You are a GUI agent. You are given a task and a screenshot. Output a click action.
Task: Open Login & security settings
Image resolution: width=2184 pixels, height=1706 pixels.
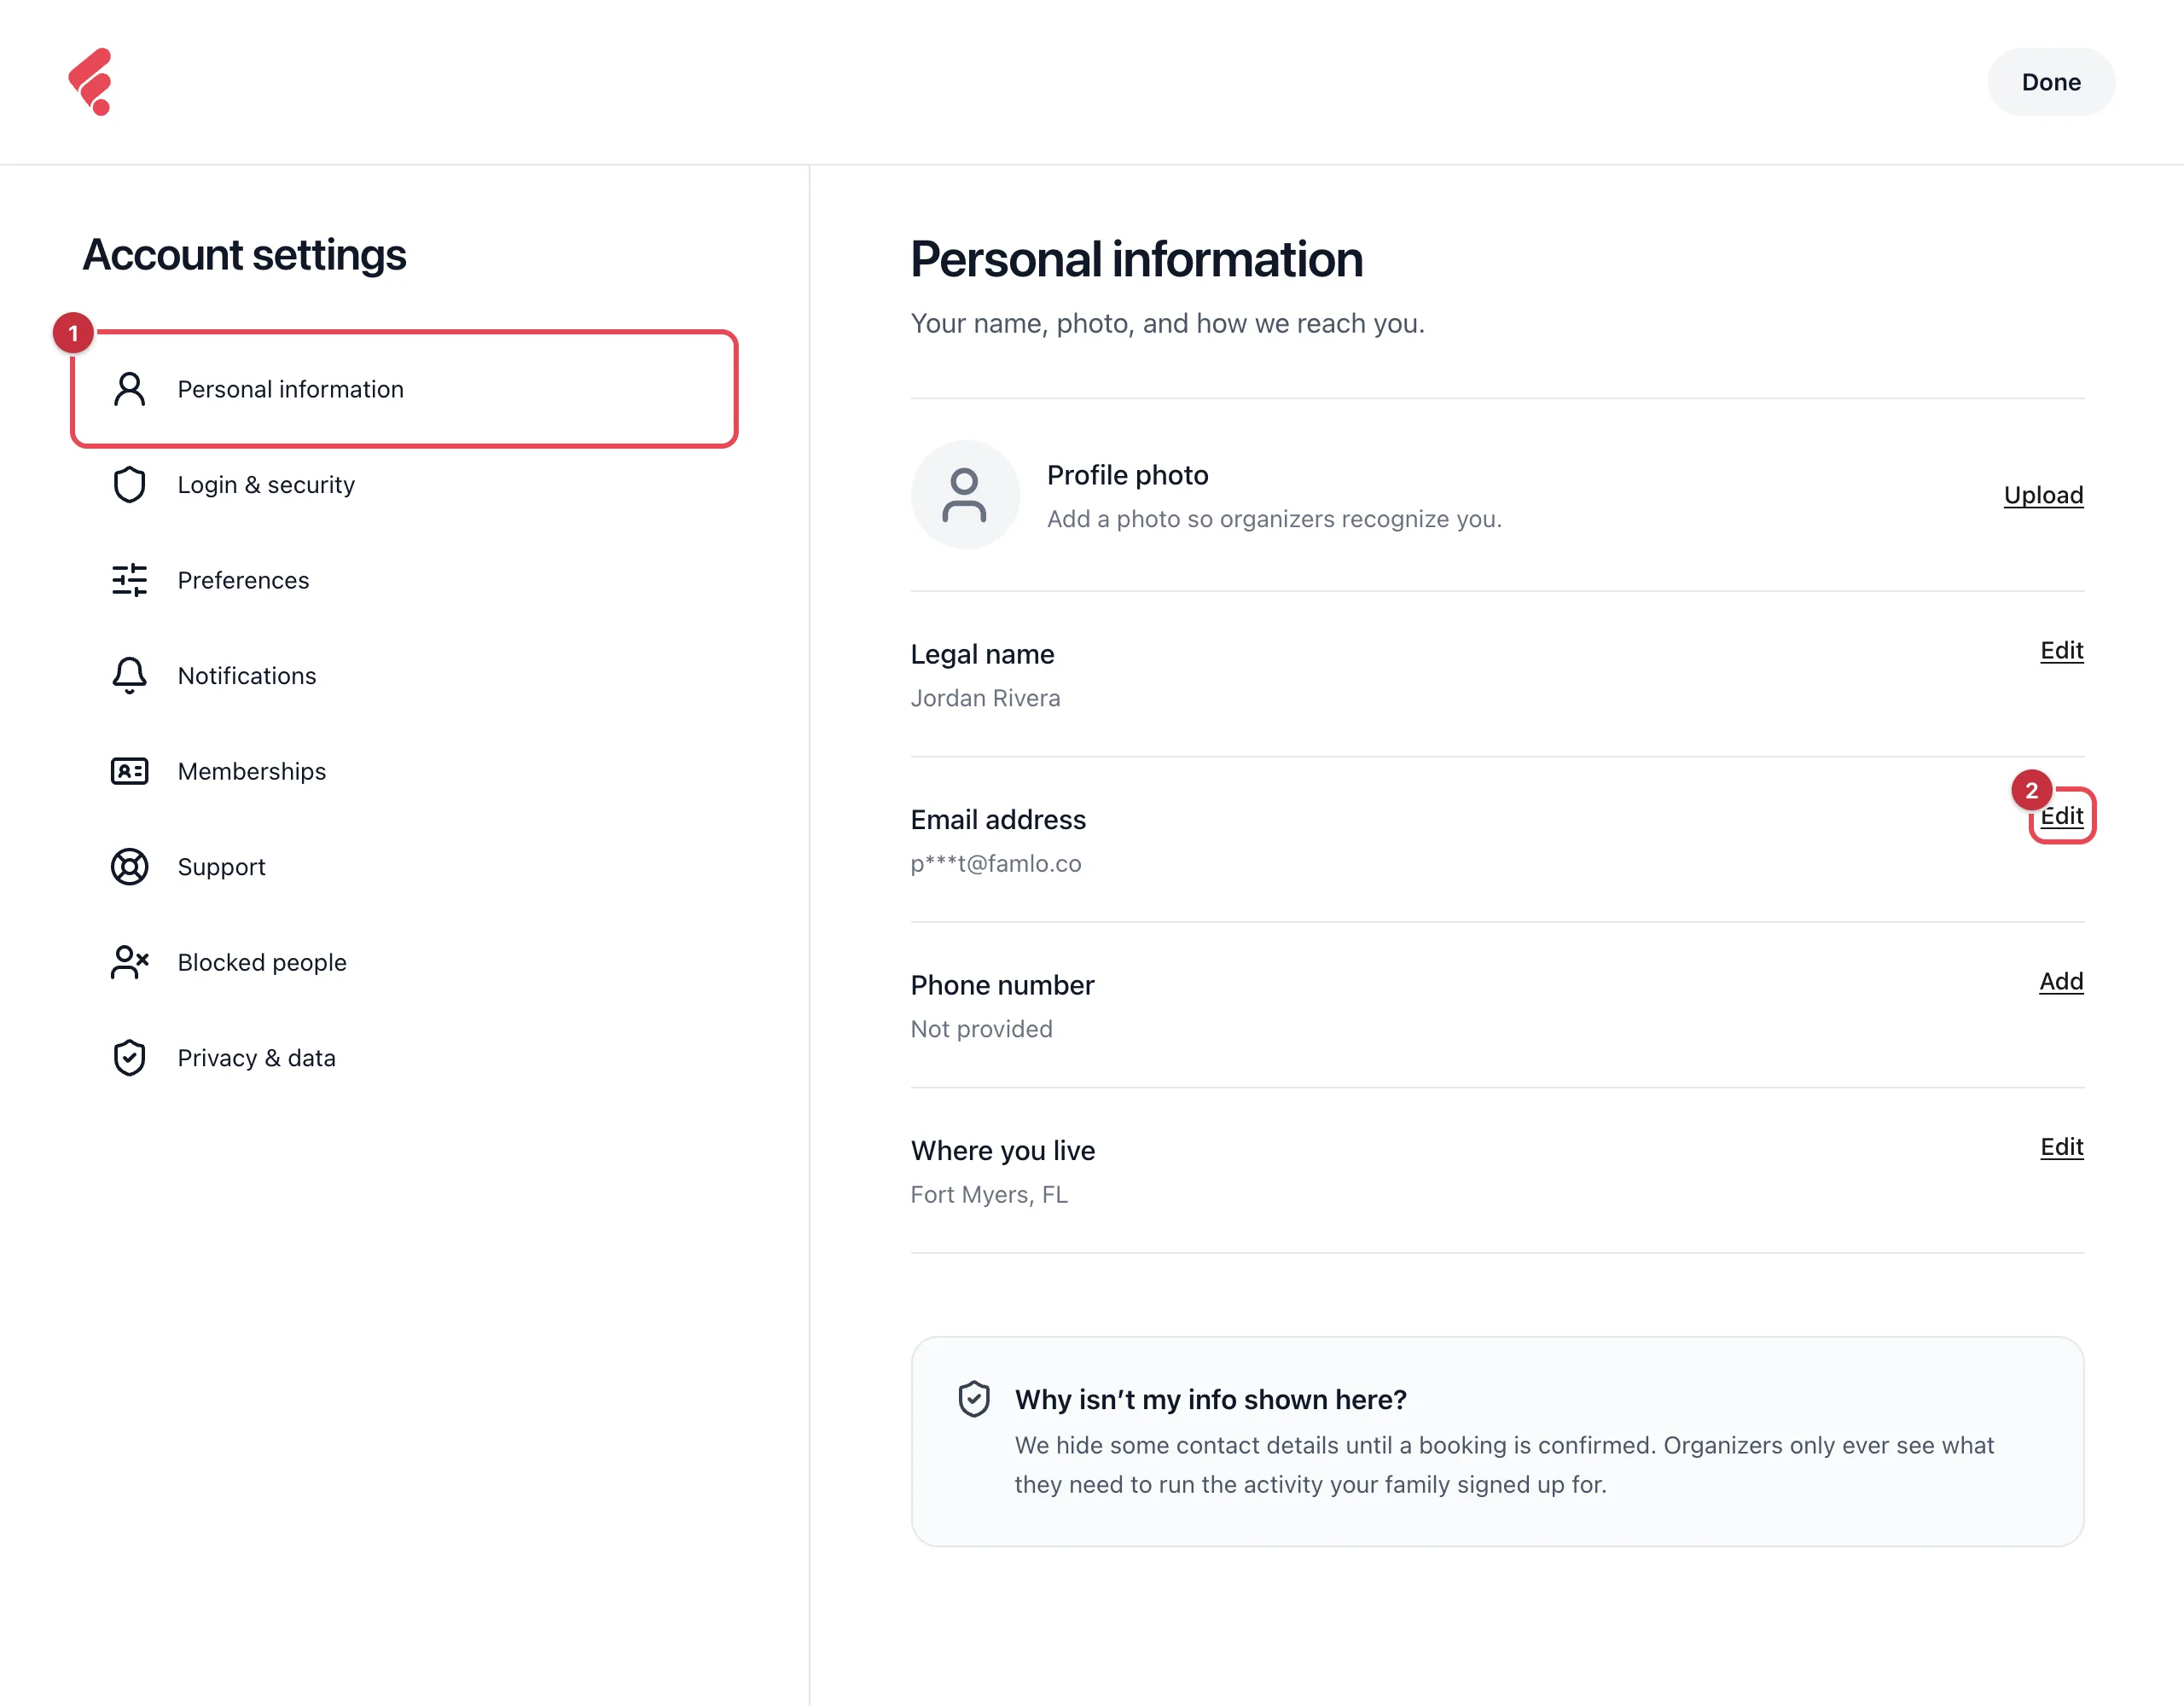404,485
